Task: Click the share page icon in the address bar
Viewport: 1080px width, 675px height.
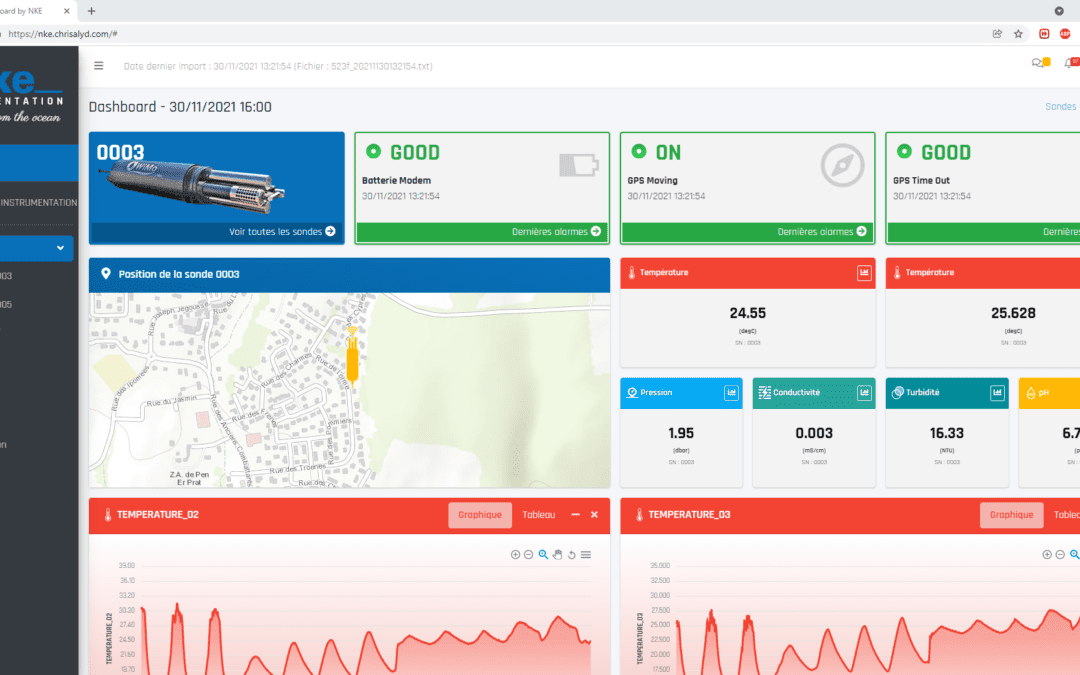Action: (997, 34)
